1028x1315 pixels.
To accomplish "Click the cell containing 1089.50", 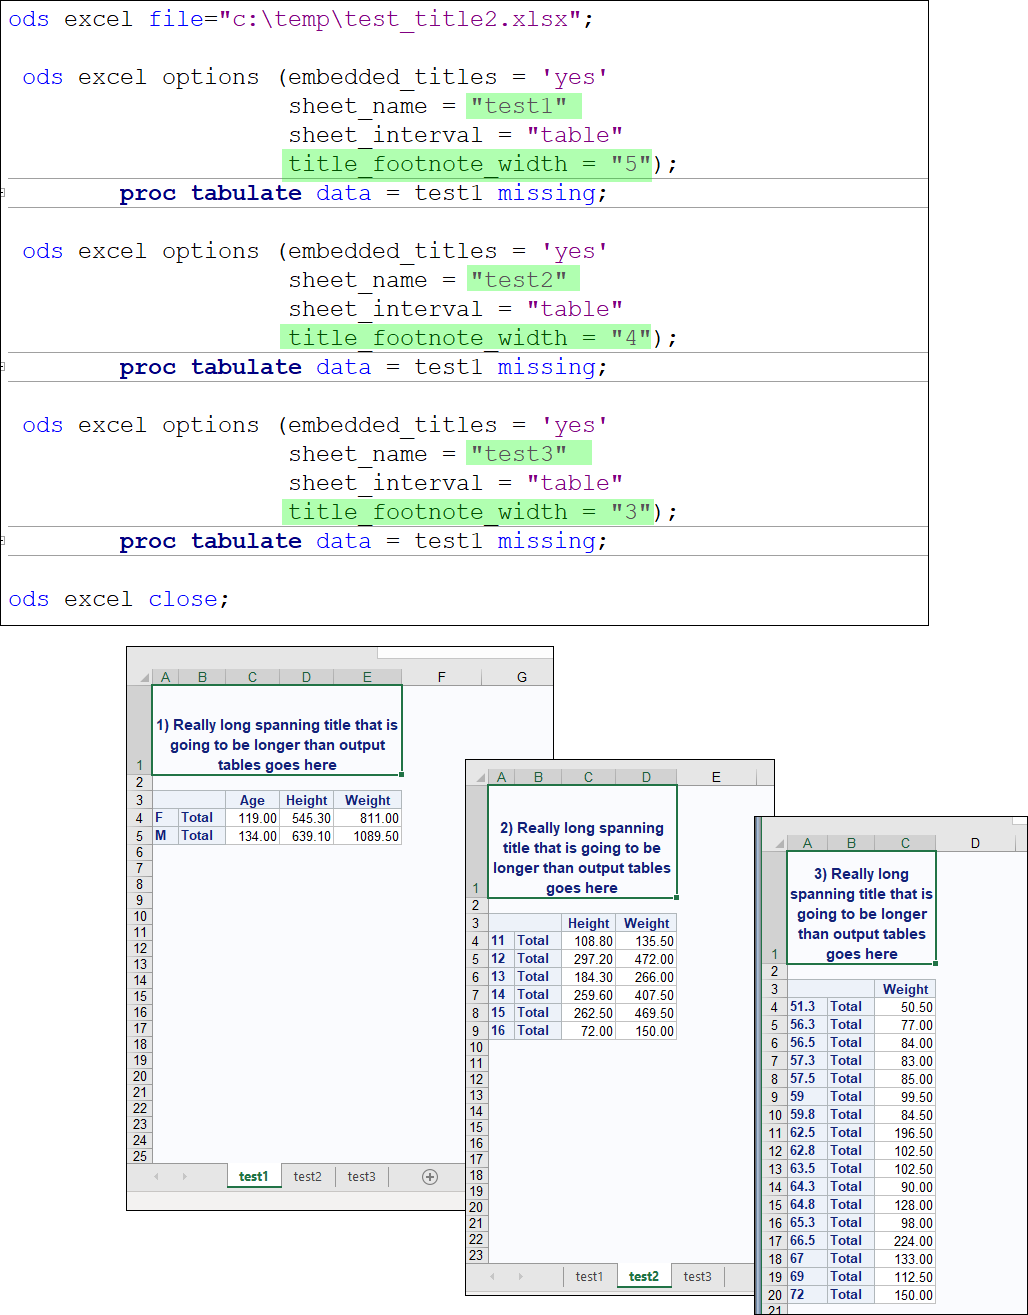I will tap(368, 836).
